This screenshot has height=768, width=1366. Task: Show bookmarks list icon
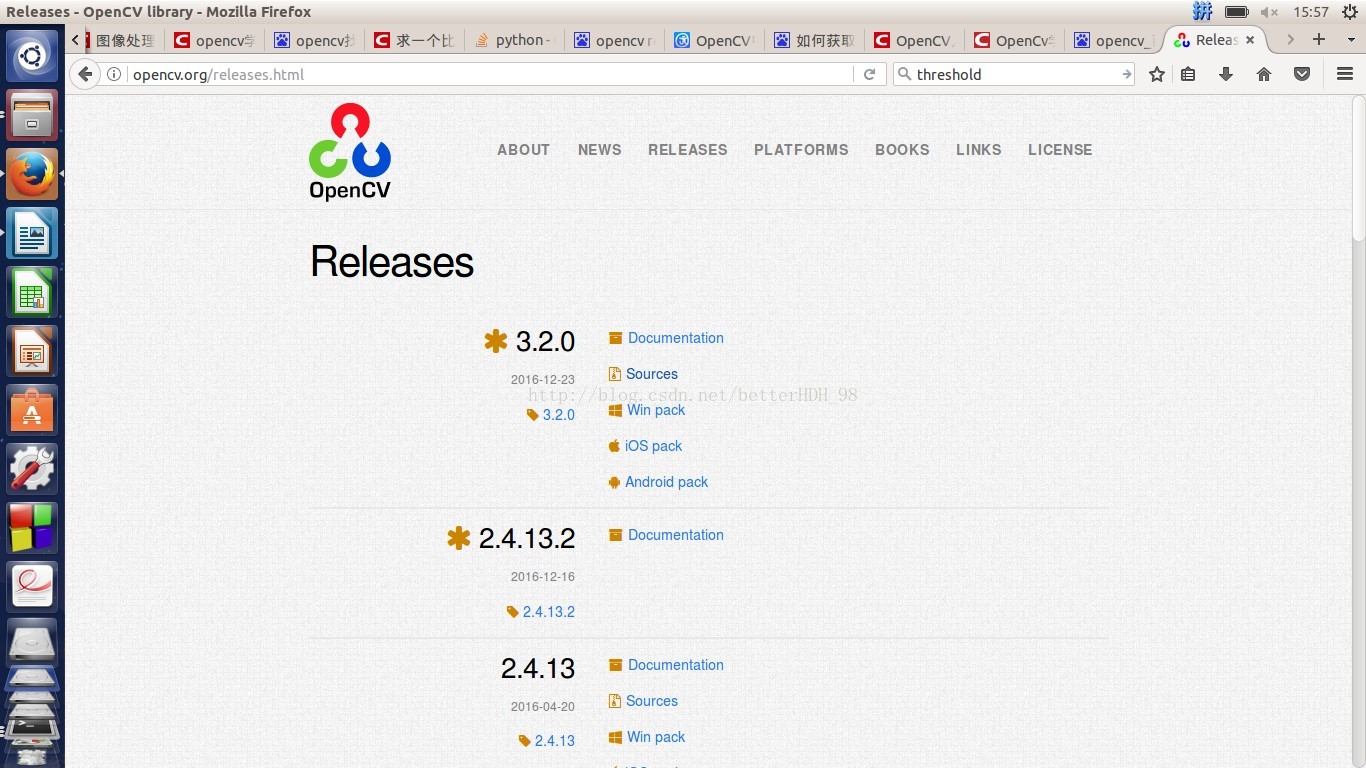coord(1188,74)
